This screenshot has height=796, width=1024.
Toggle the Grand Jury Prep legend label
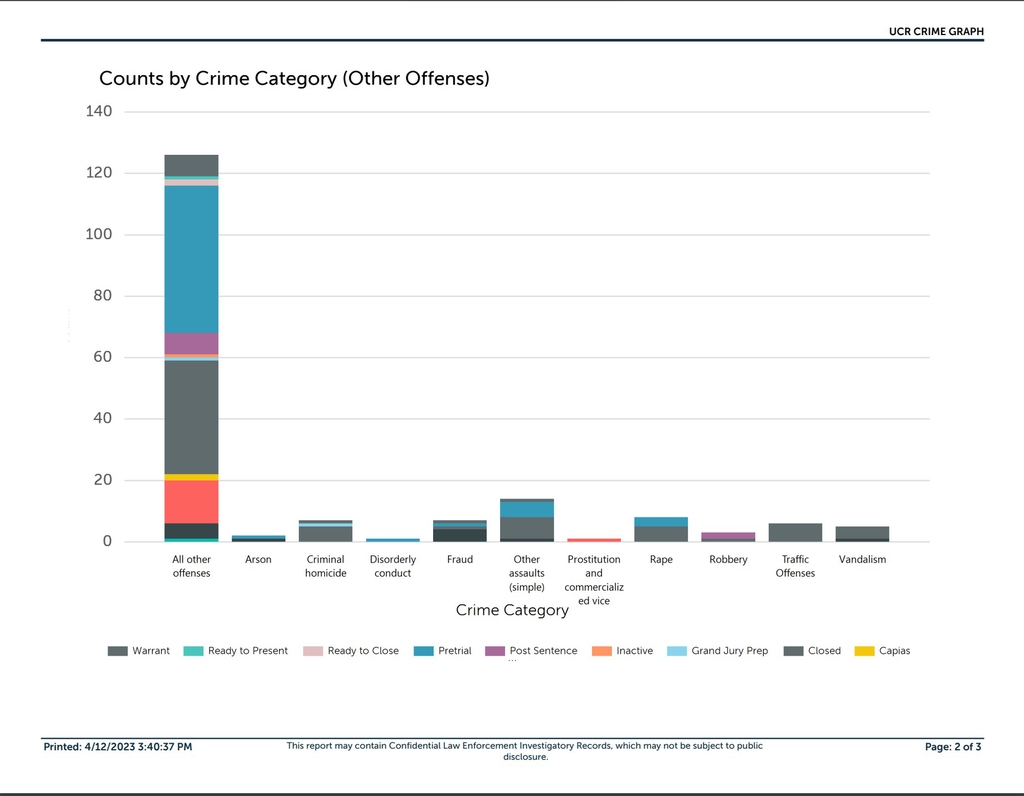coord(729,651)
